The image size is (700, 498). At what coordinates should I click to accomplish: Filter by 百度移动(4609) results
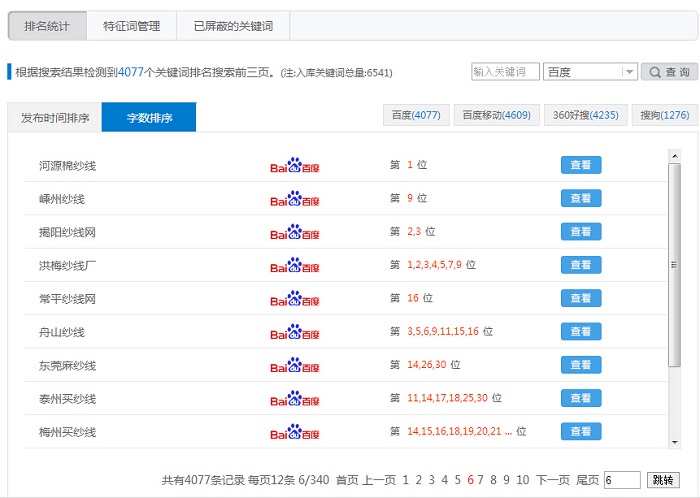[497, 116]
